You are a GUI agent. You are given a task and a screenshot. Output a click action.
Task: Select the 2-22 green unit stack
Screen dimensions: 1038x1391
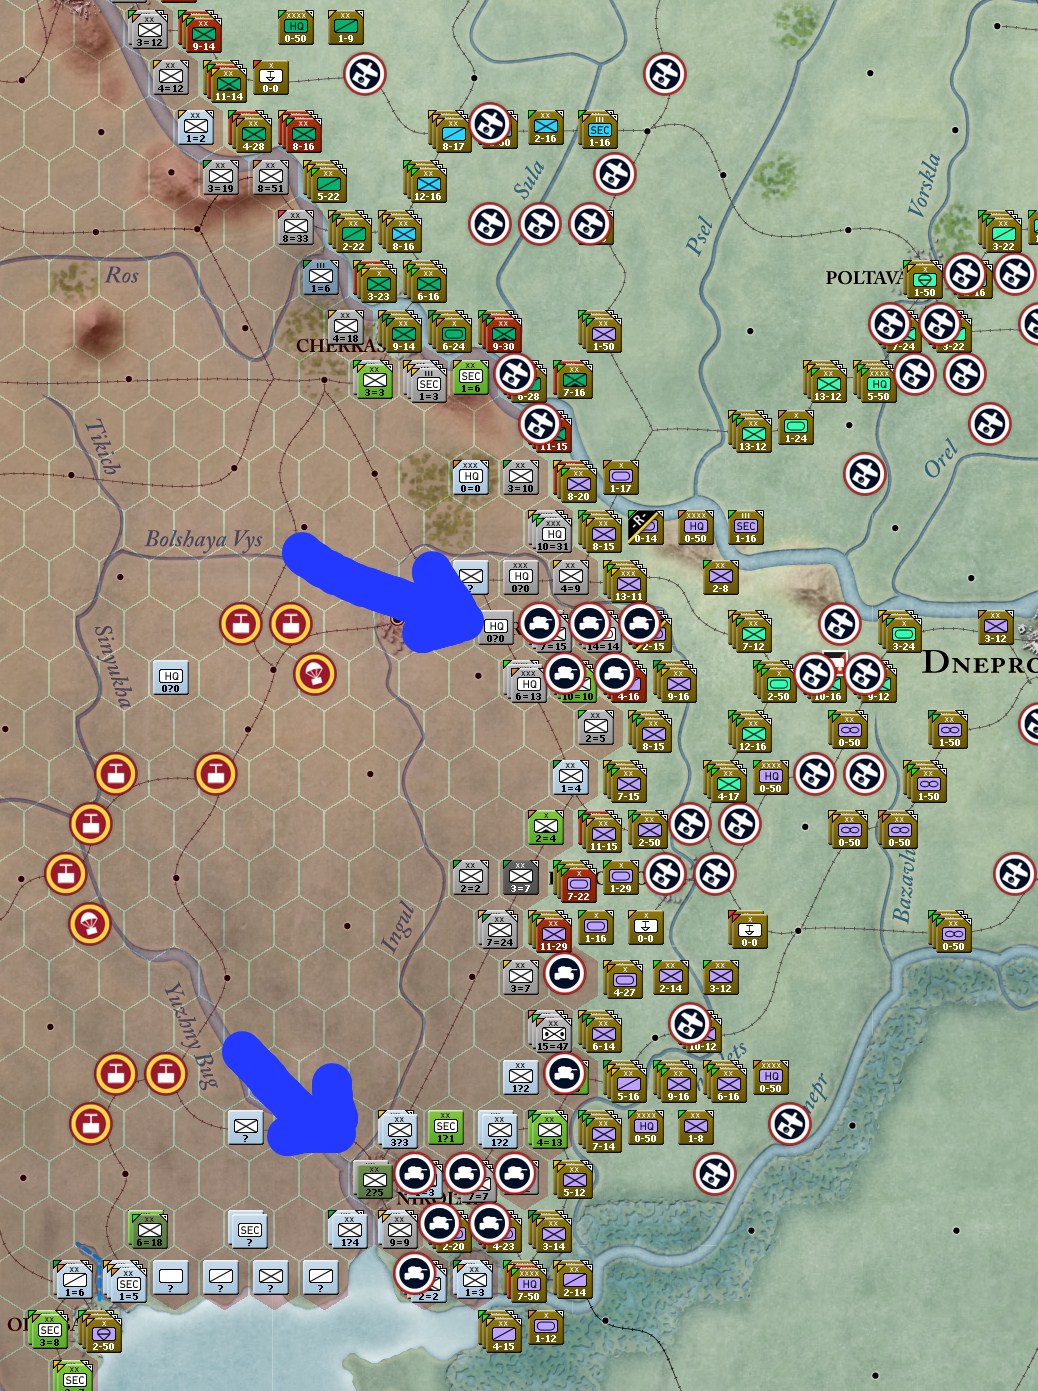(x=352, y=233)
